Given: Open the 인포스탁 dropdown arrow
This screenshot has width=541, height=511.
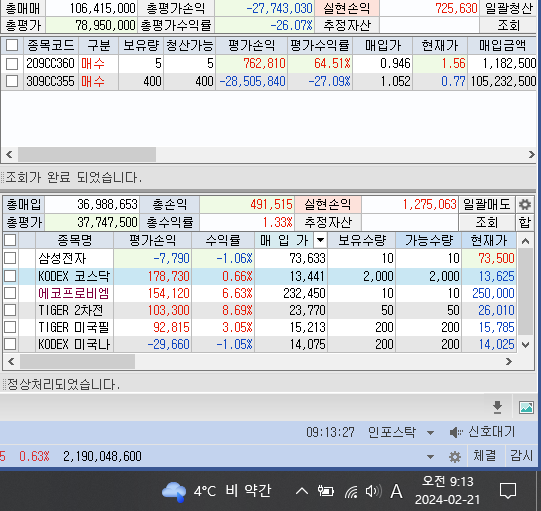Looking at the screenshot, I should pyautogui.click(x=430, y=432).
